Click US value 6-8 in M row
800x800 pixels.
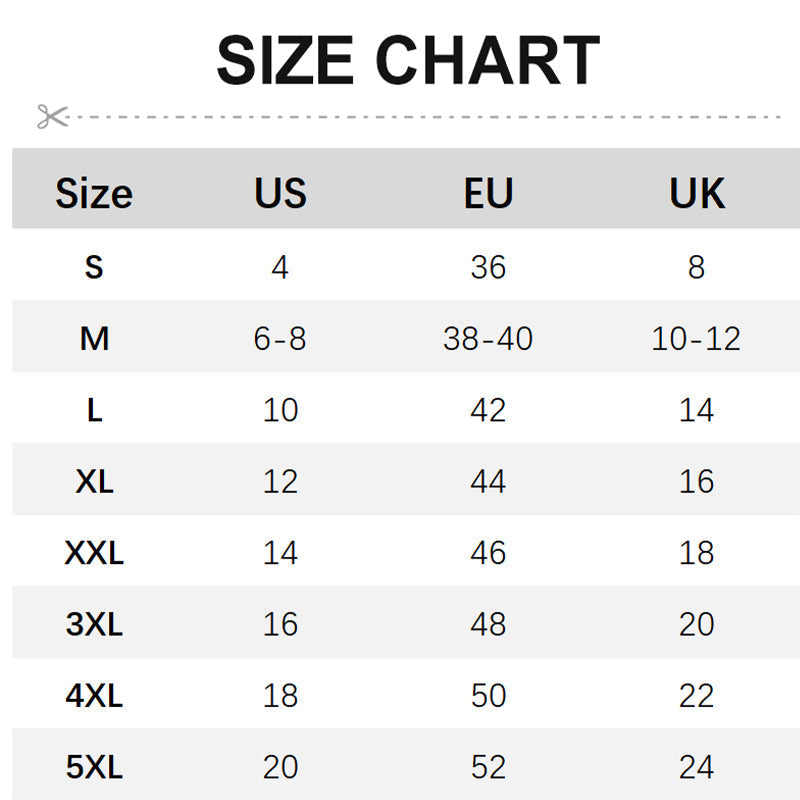280,339
